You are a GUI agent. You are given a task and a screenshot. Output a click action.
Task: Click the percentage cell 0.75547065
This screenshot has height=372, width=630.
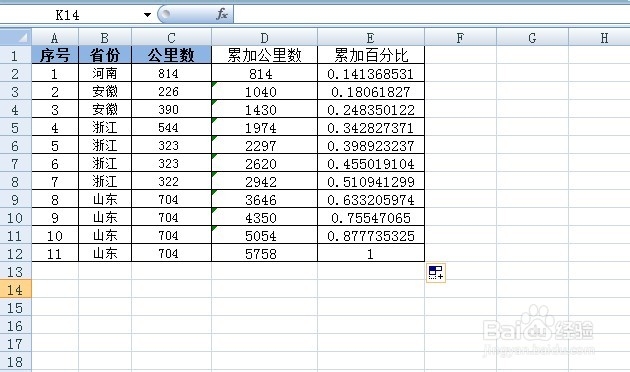[371, 217]
